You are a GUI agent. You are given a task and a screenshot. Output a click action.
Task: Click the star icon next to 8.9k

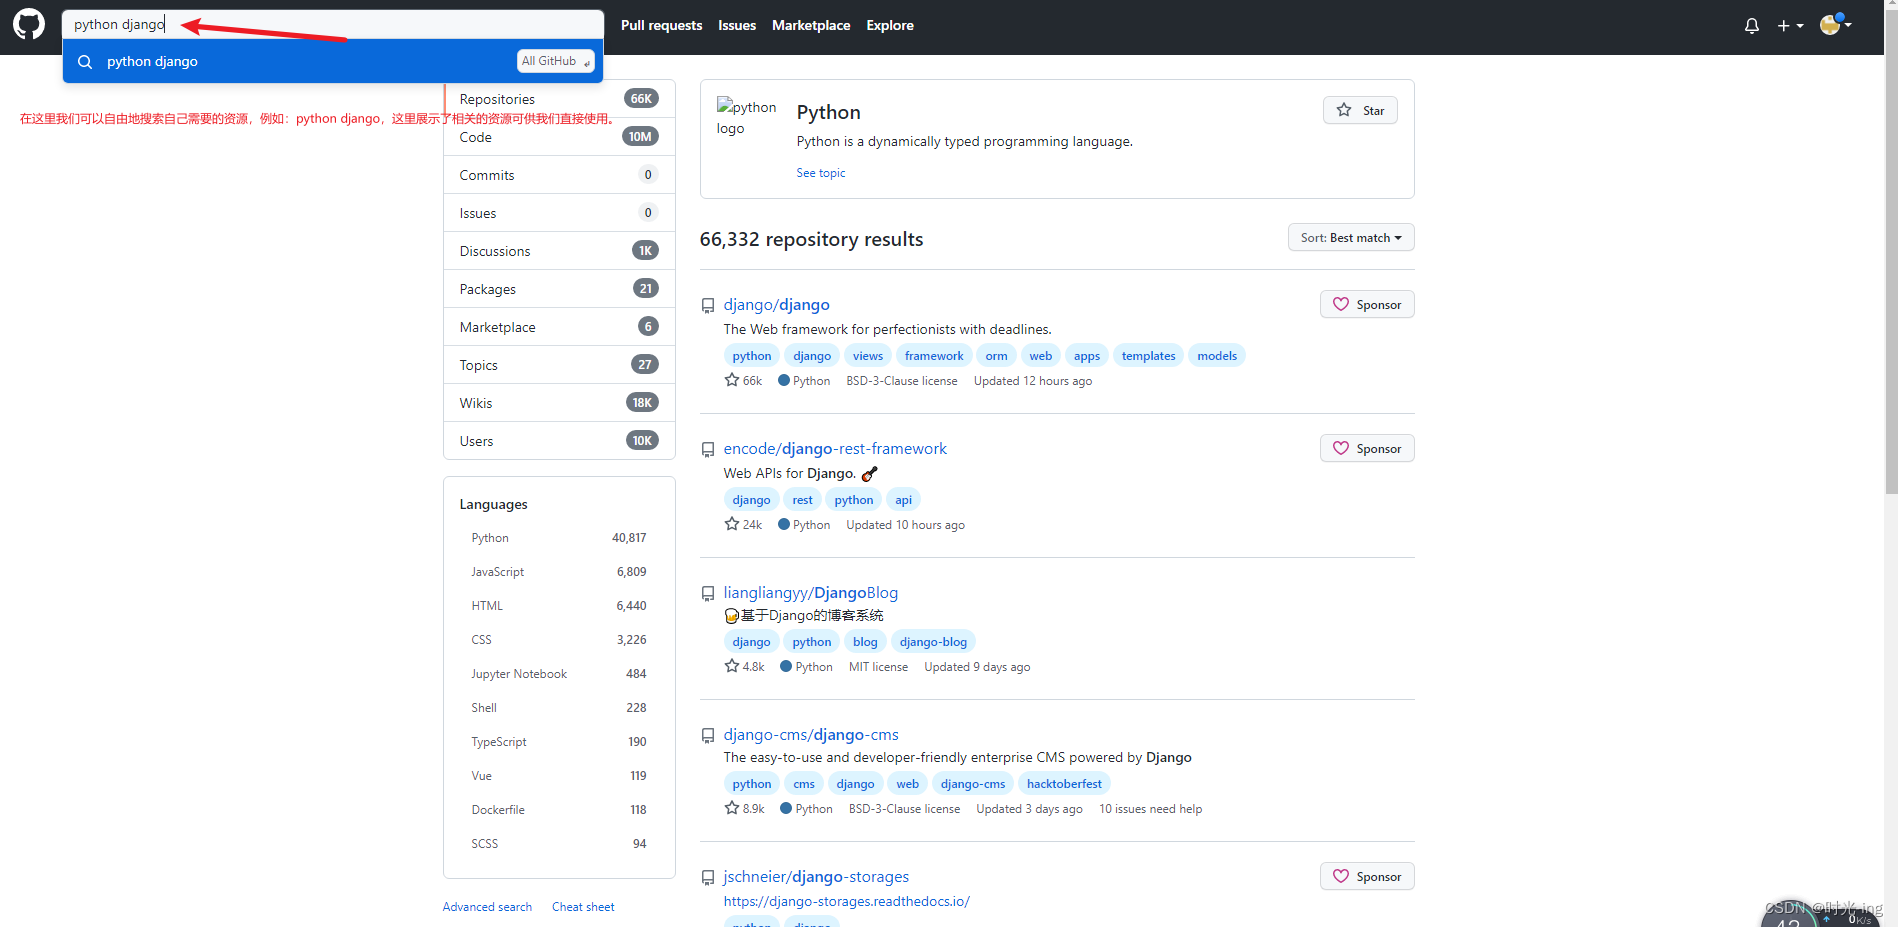(x=732, y=808)
